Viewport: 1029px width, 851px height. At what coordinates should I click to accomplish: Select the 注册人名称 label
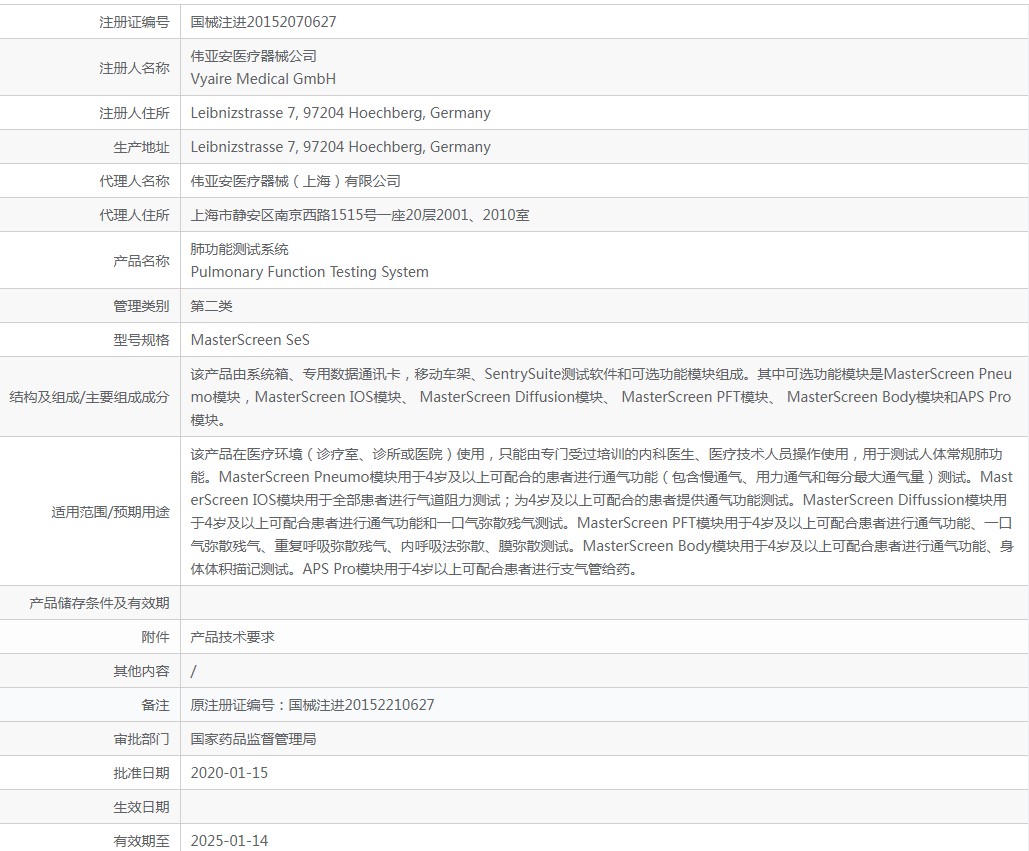pyautogui.click(x=134, y=68)
